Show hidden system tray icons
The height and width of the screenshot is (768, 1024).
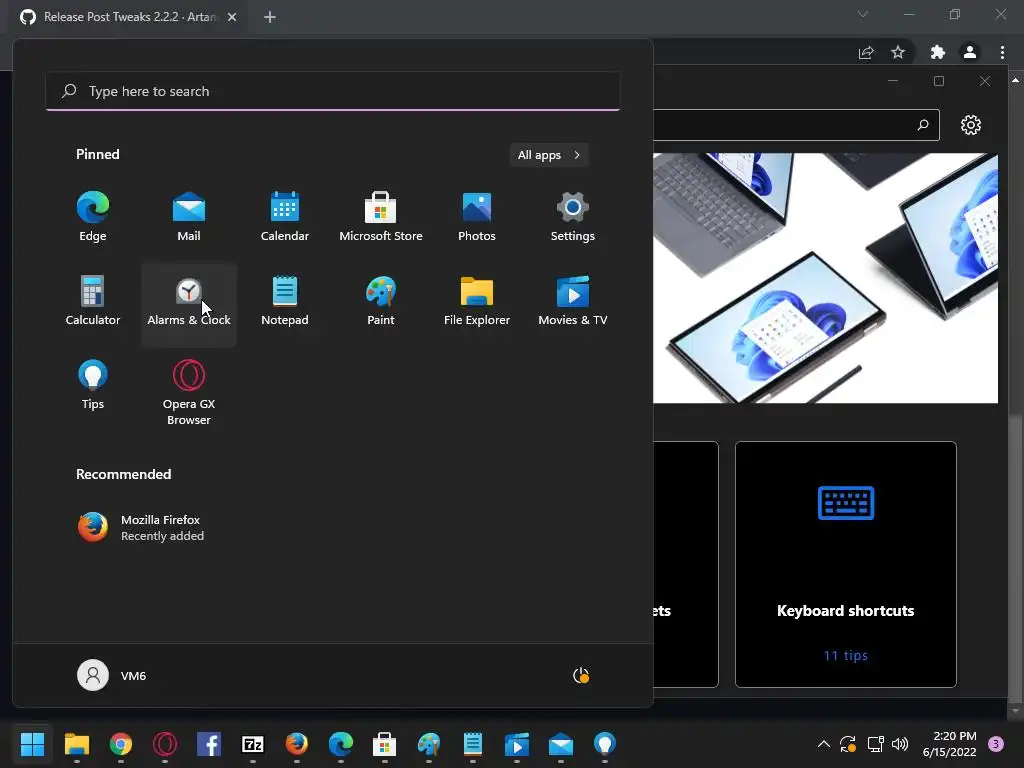[824, 744]
